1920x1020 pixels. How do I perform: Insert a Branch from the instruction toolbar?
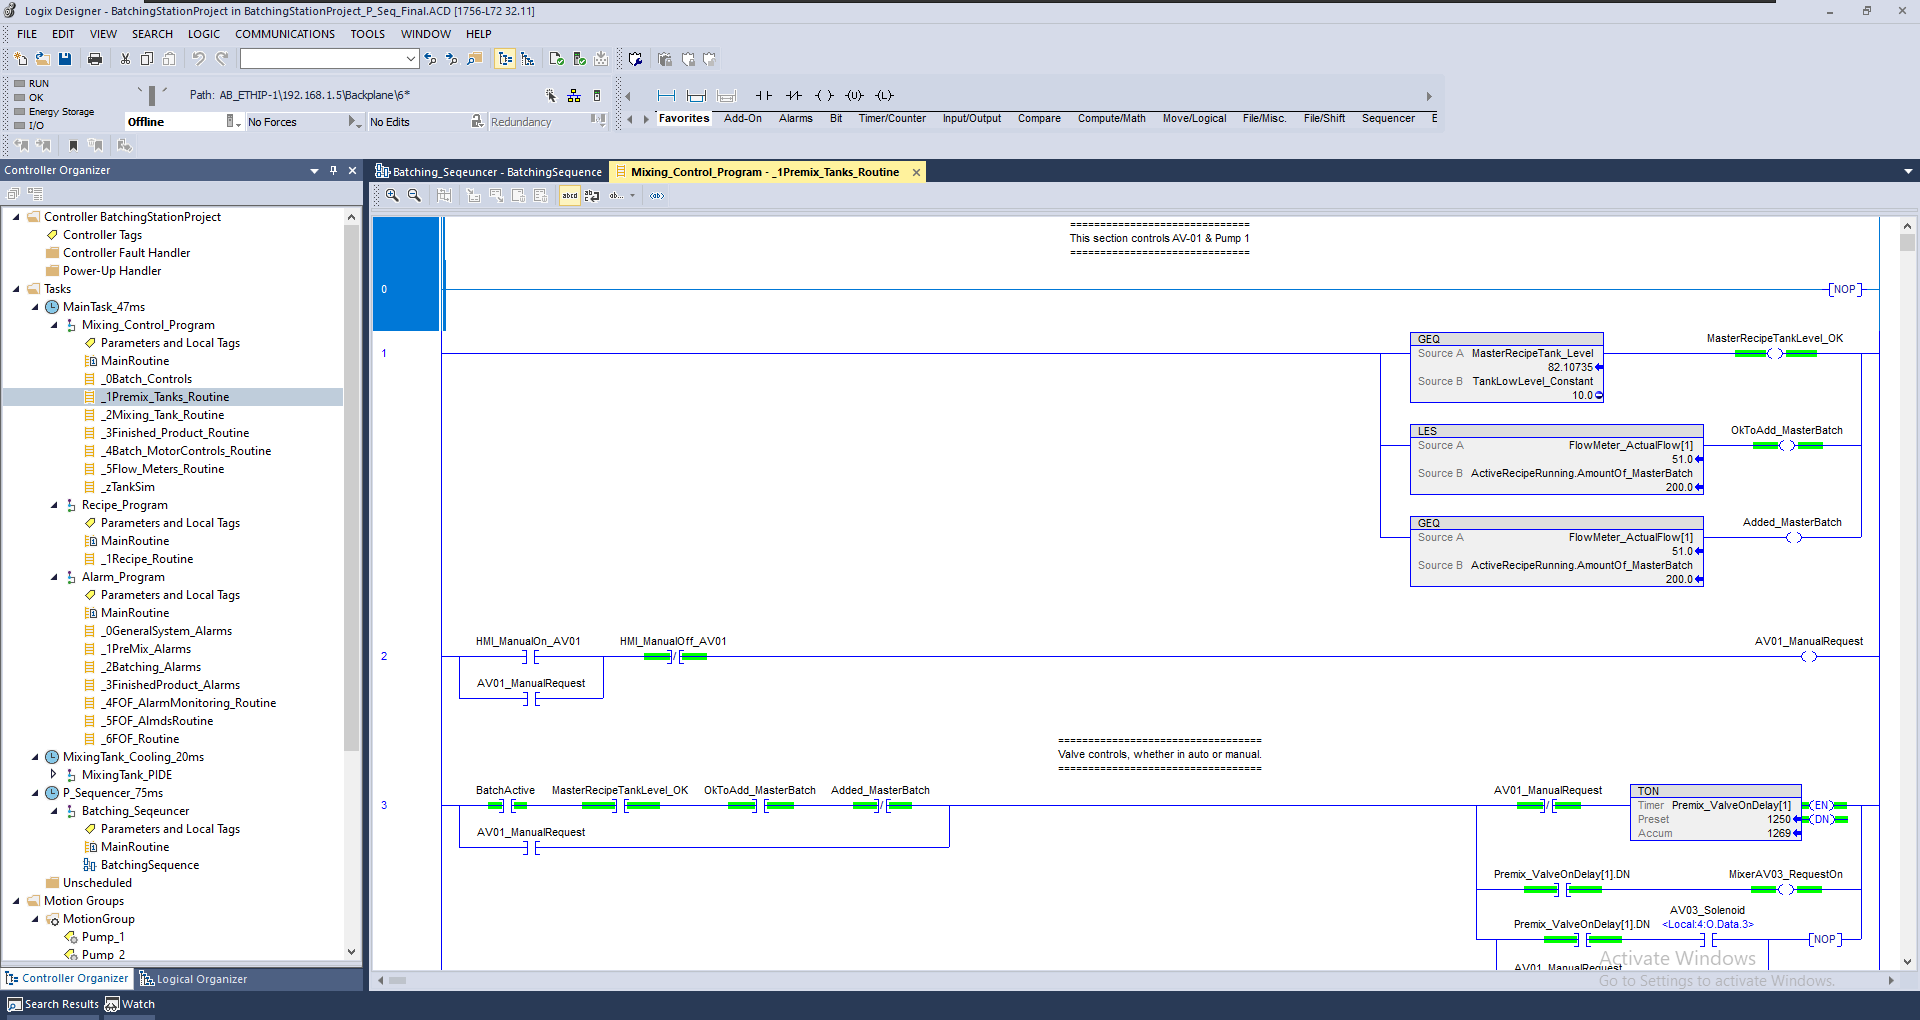pos(697,96)
